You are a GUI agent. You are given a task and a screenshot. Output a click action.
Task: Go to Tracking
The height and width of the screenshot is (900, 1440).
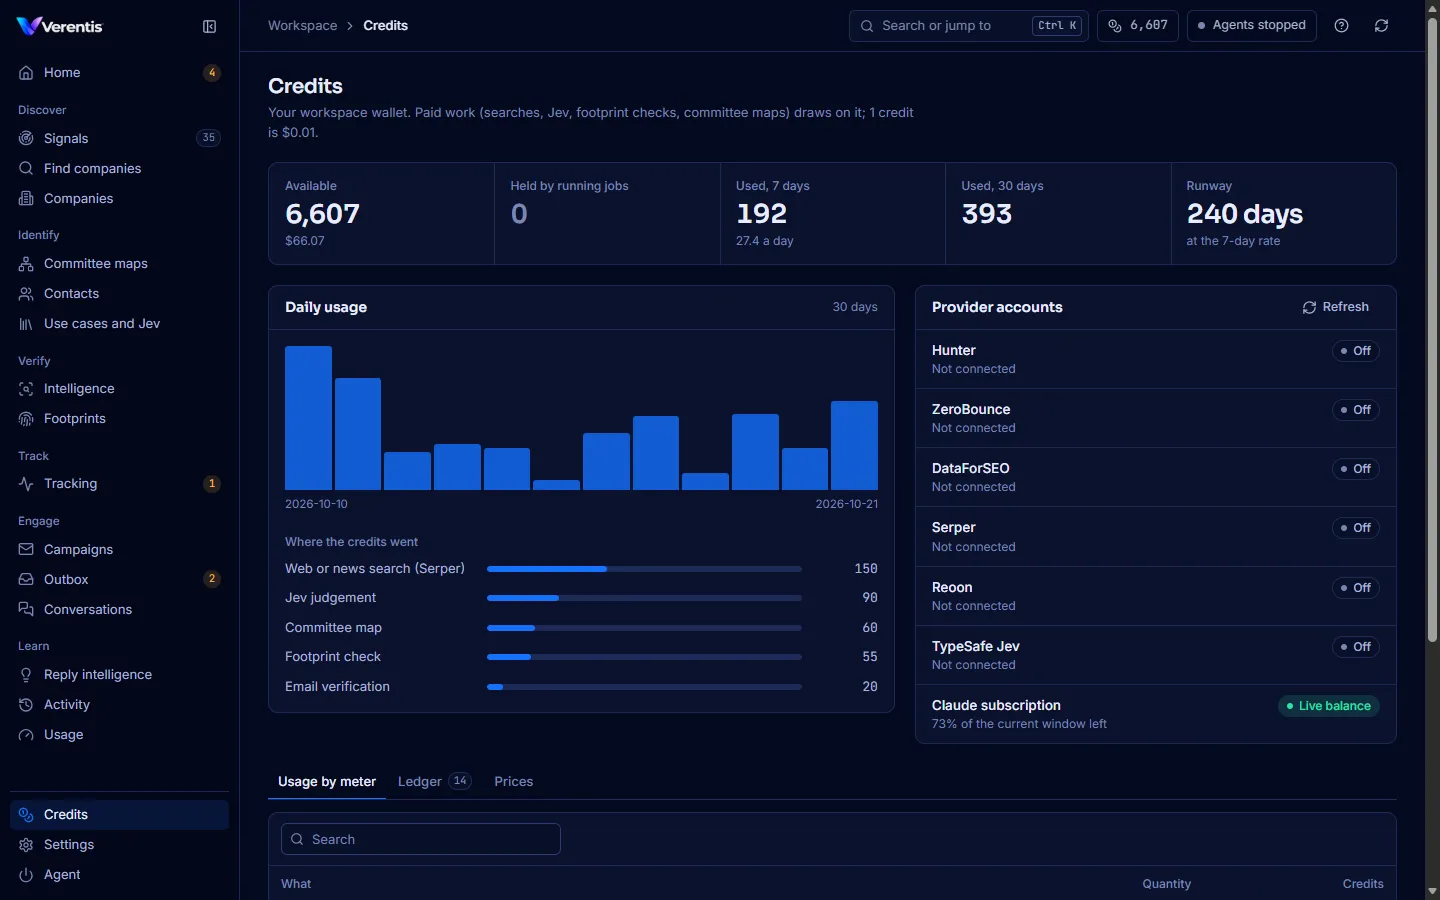[119, 483]
